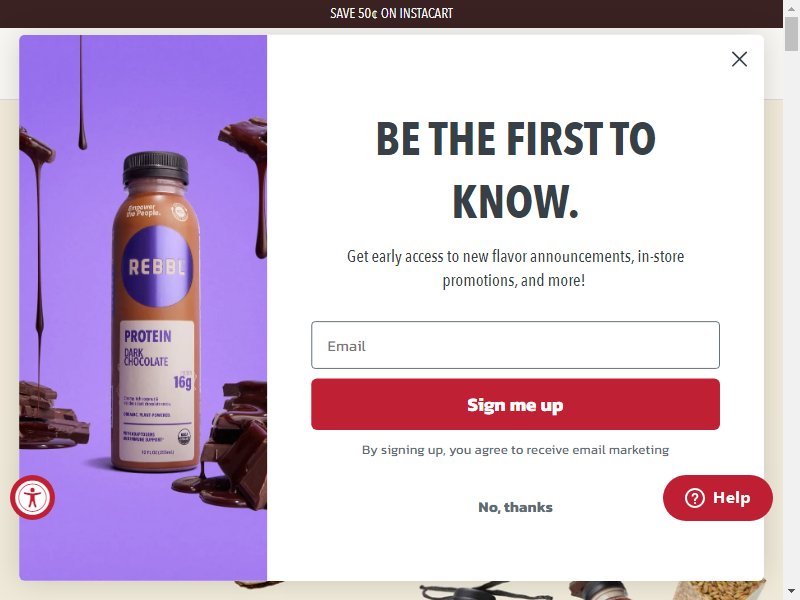800x600 pixels.
Task: Click the early access description text
Action: [x=515, y=268]
